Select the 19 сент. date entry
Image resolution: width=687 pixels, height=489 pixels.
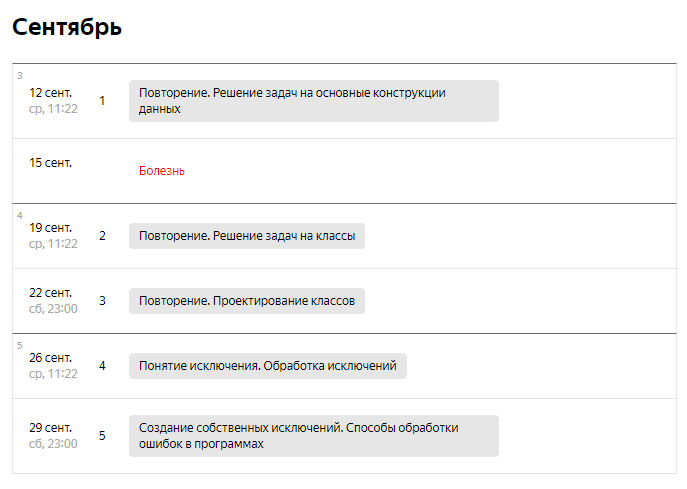[x=53, y=236]
